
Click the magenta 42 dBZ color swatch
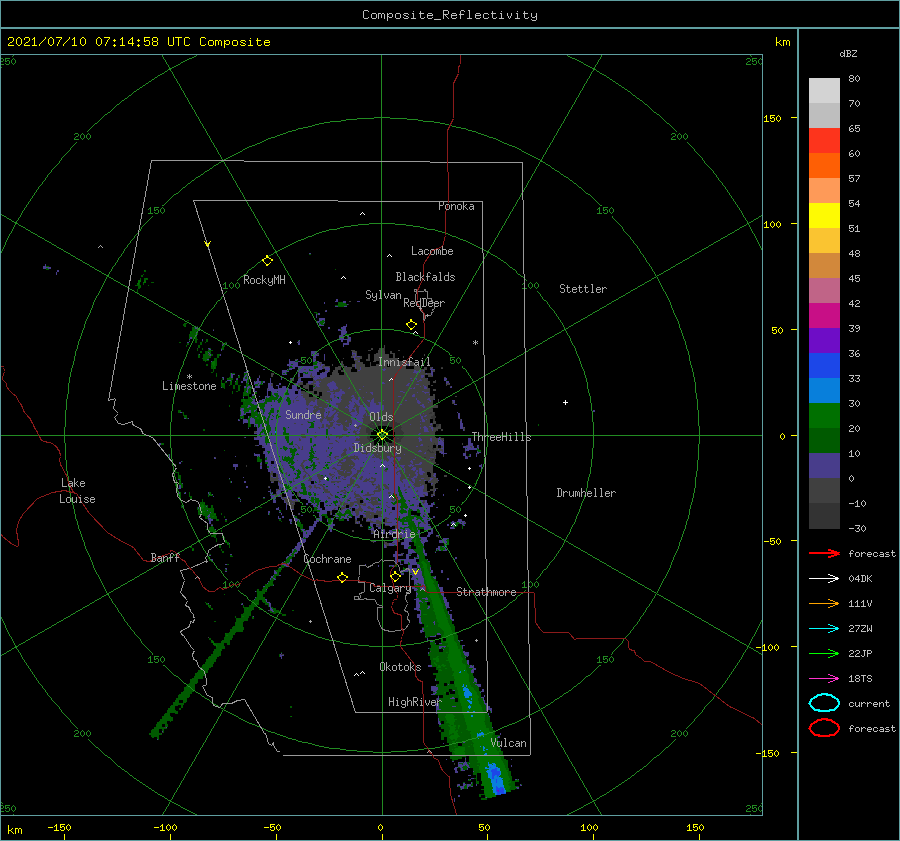pos(824,315)
